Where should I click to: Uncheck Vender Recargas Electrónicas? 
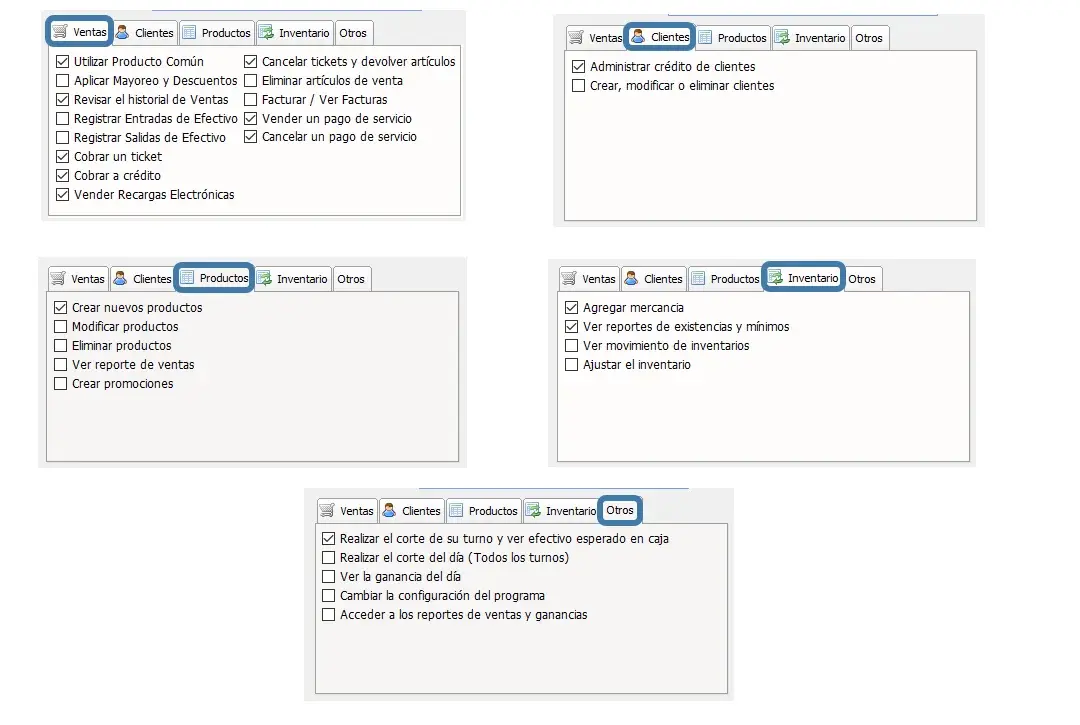click(63, 195)
